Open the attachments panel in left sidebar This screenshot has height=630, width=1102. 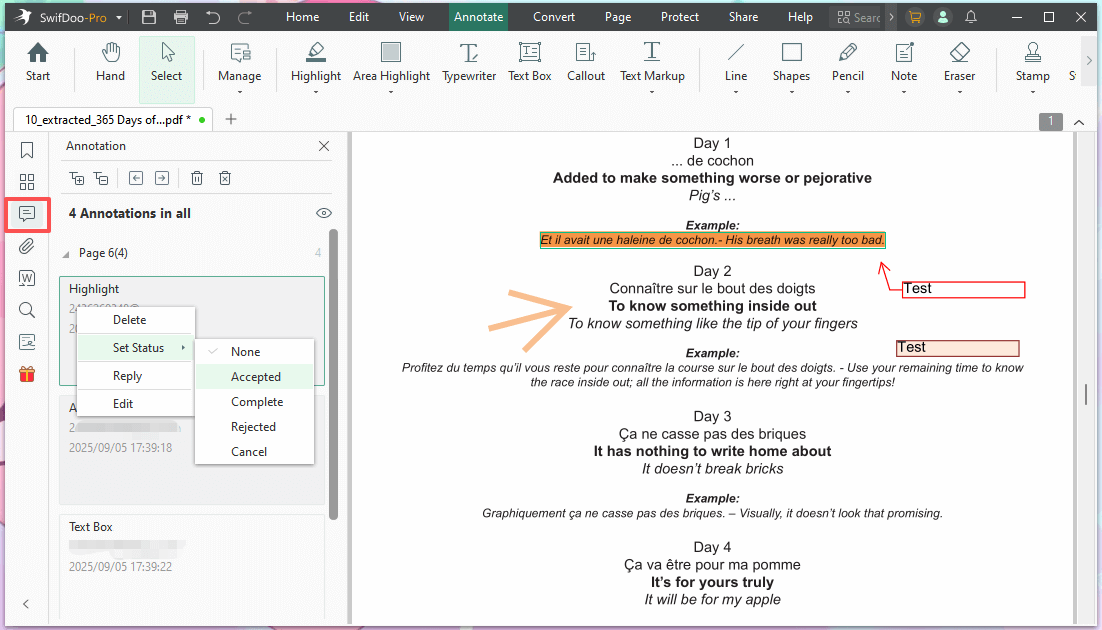point(26,246)
